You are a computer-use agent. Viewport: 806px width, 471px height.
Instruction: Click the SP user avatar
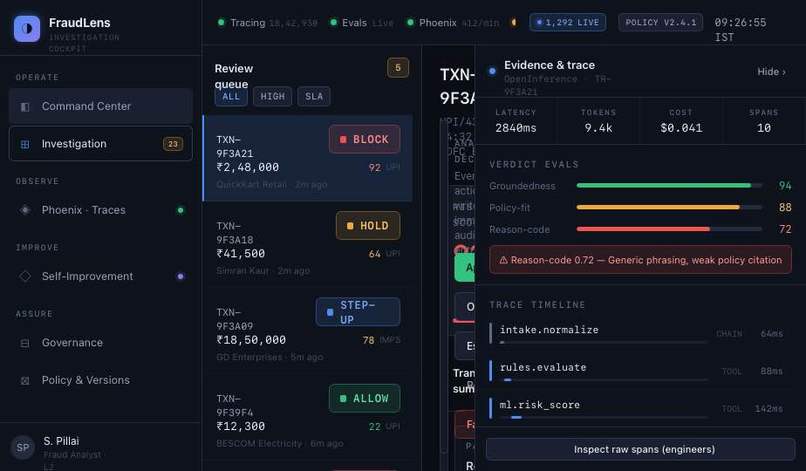(x=23, y=447)
